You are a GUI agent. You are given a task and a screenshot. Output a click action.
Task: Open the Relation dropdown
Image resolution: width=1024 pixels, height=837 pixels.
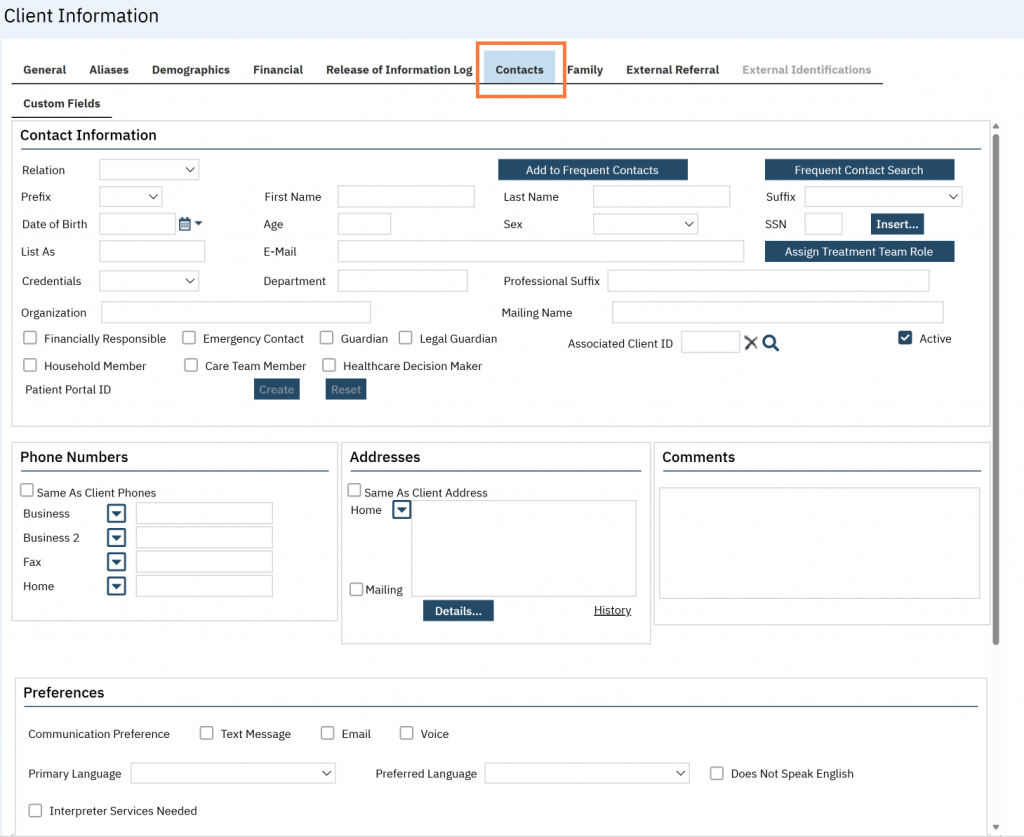tap(149, 170)
